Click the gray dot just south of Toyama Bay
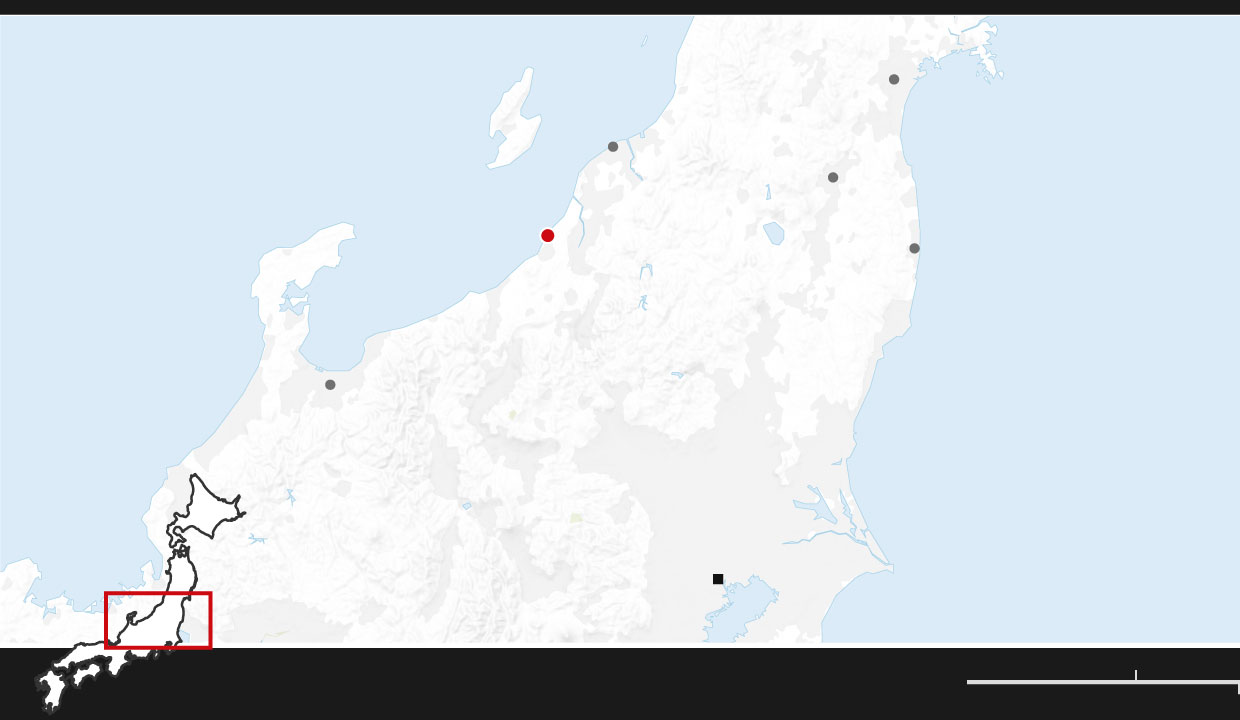This screenshot has height=720, width=1240. 330,385
